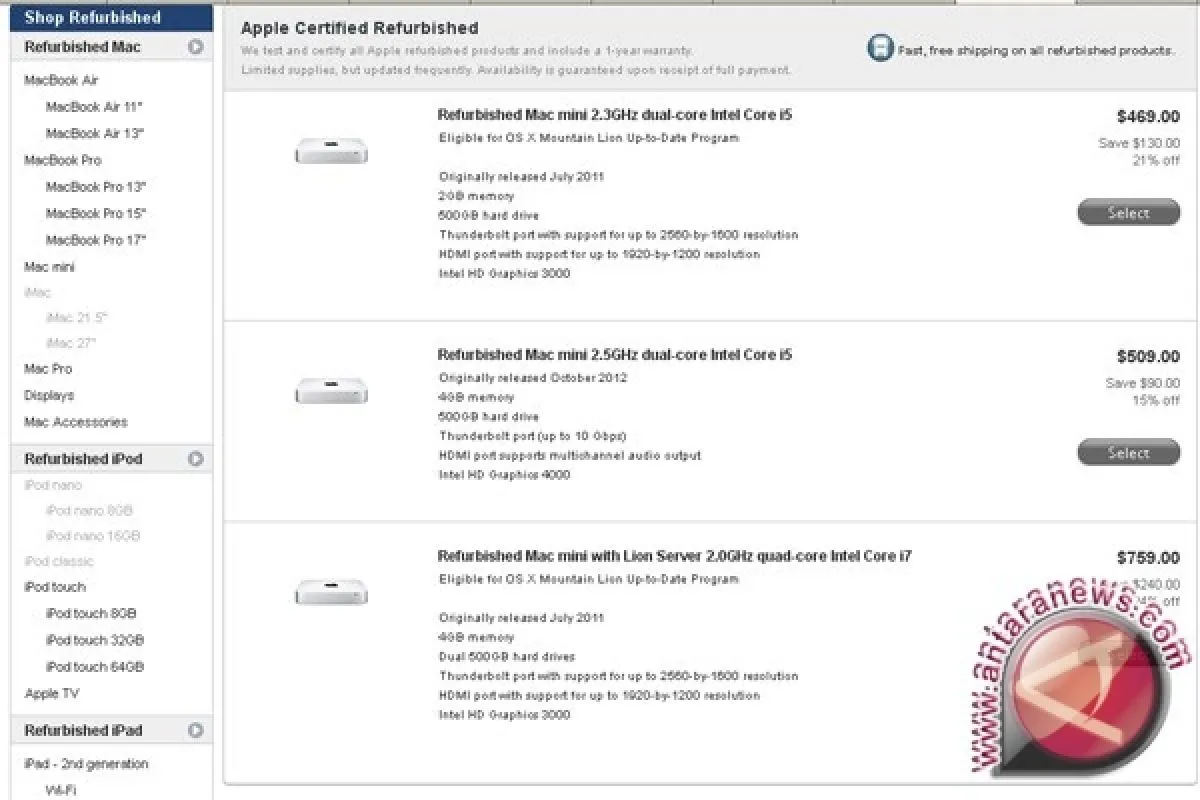Open Displays category
Viewport: 1200px width, 800px height.
[49, 395]
